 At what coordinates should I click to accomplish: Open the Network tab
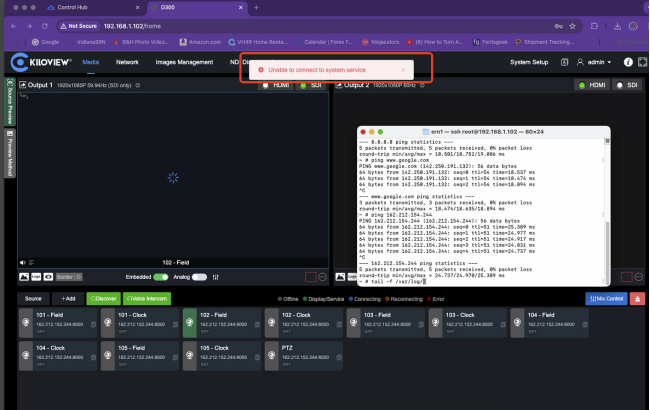coord(127,62)
